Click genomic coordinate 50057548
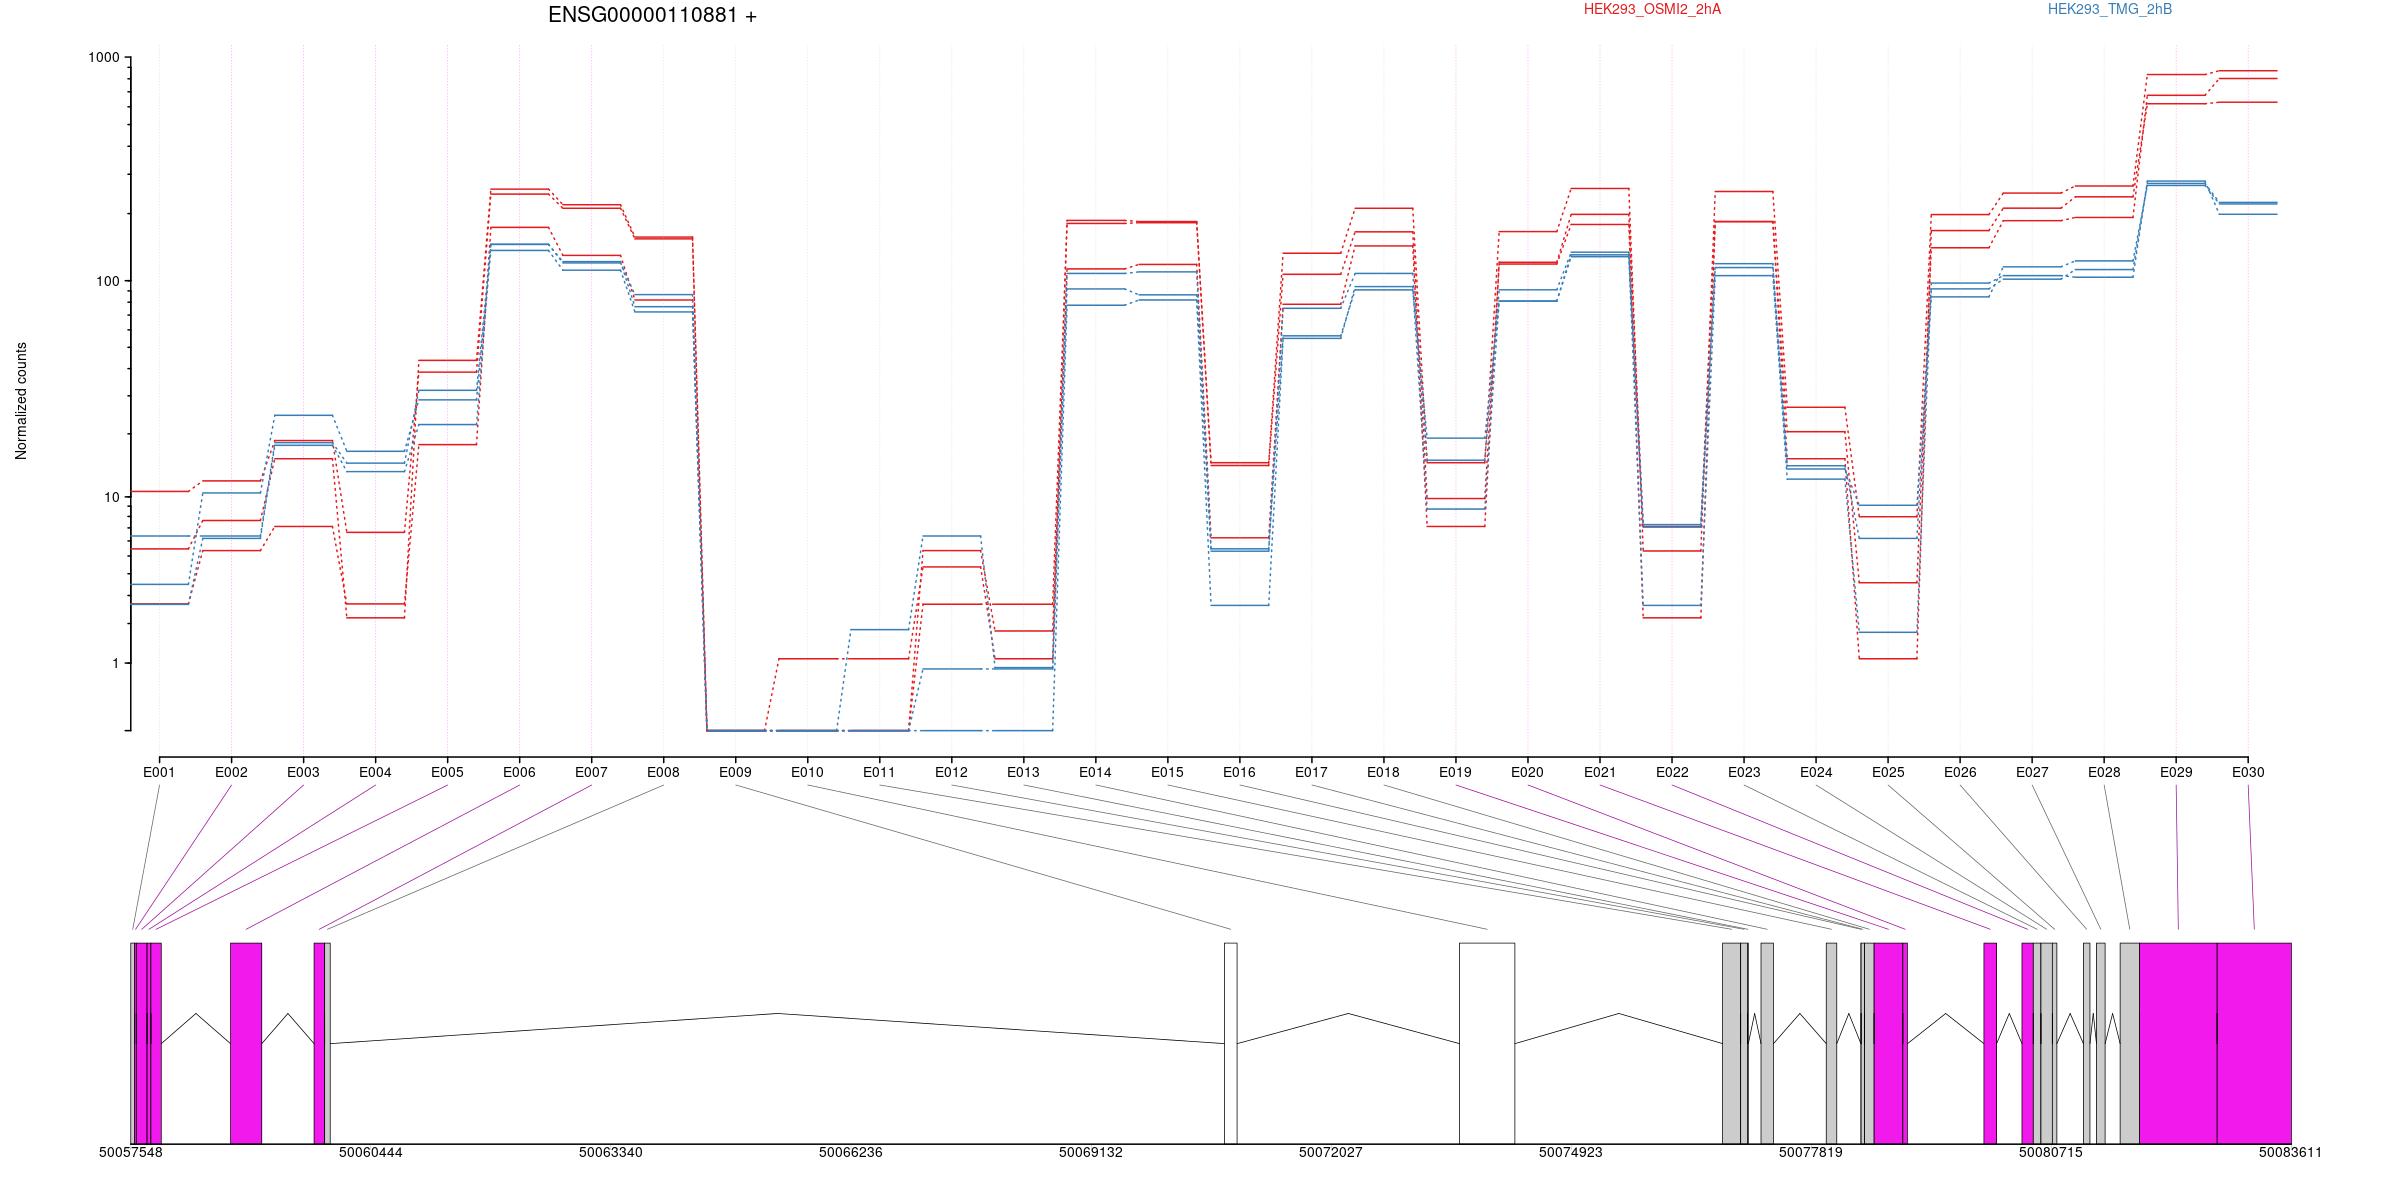The width and height of the screenshot is (2400, 1200). click(131, 1152)
